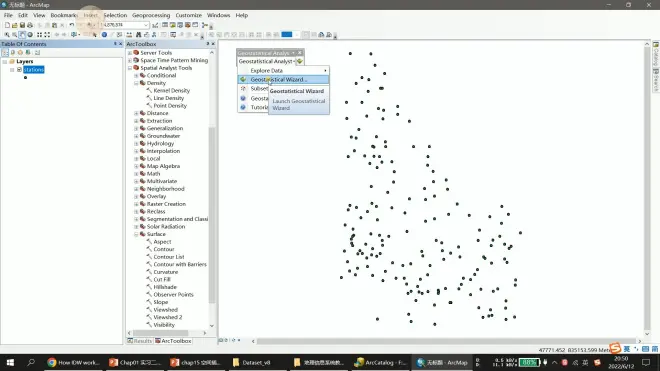Open the Contour with Barriers tool
Image resolution: width=660 pixels, height=371 pixels.
point(180,264)
